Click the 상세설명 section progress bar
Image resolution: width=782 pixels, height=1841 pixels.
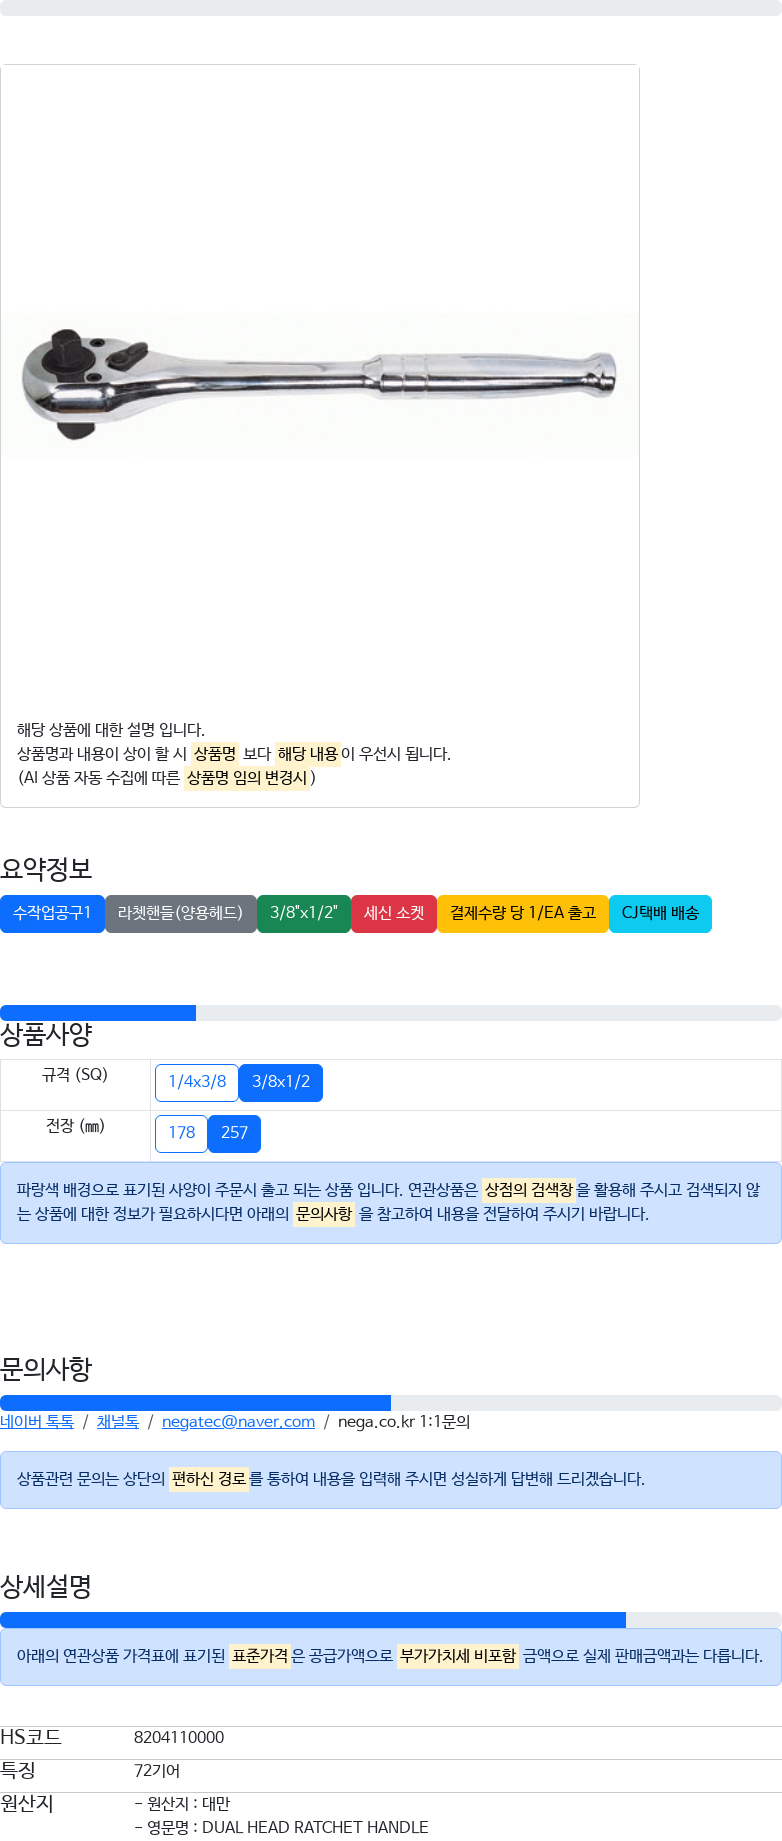click(x=390, y=1620)
